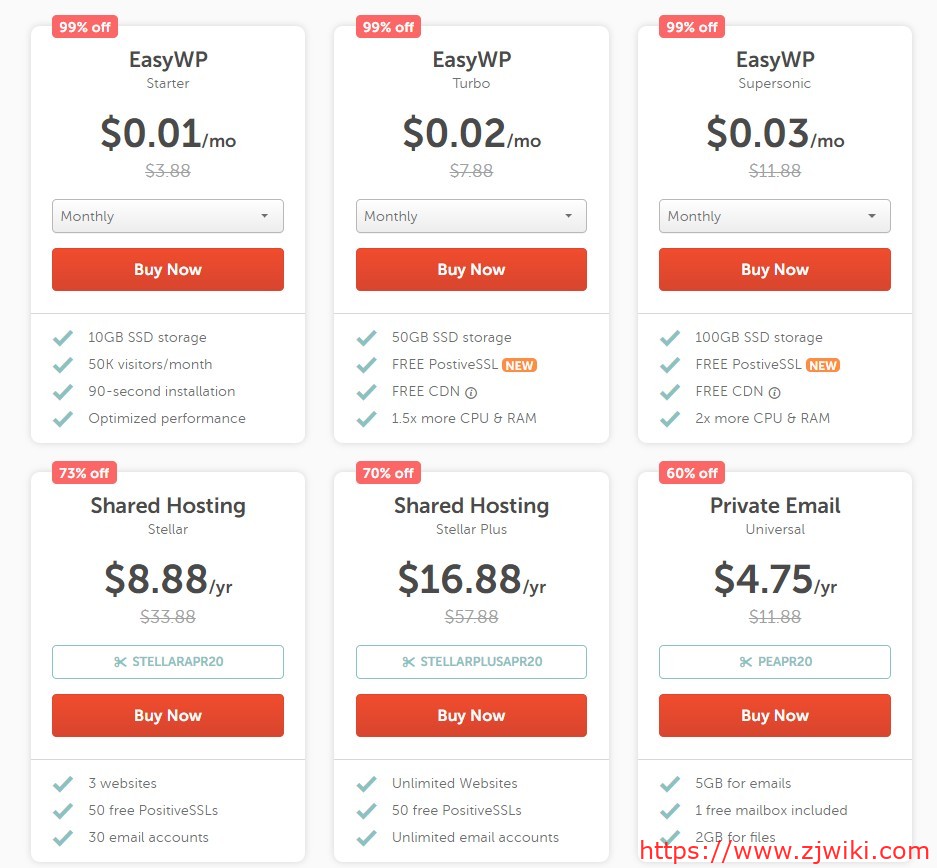The image size is (937, 868).
Task: Copy the STELLARPLUSAPR20 coupon code
Action: coord(471,661)
